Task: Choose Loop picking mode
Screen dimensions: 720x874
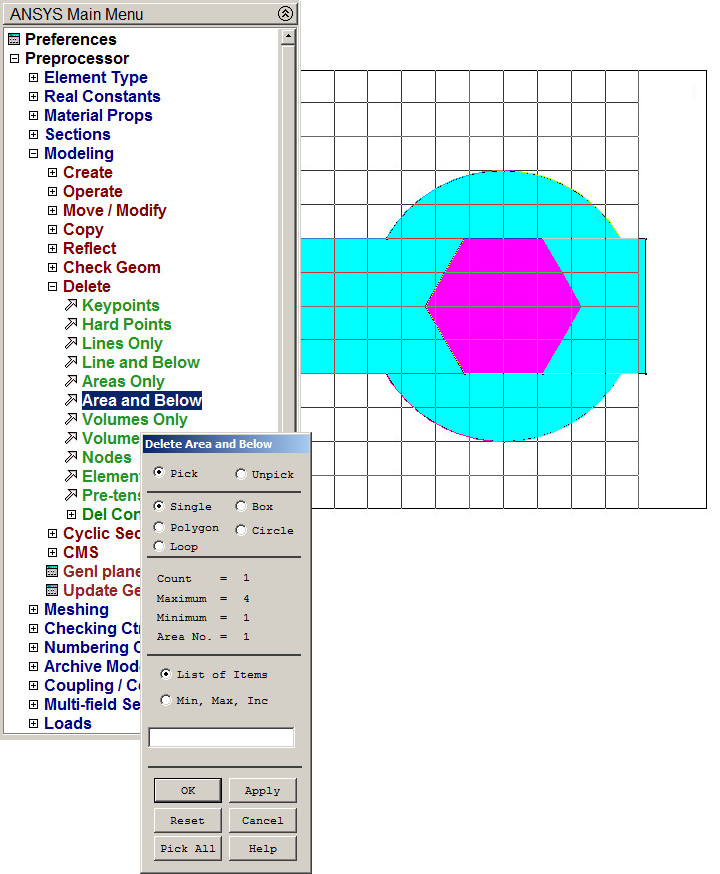Action: click(159, 546)
